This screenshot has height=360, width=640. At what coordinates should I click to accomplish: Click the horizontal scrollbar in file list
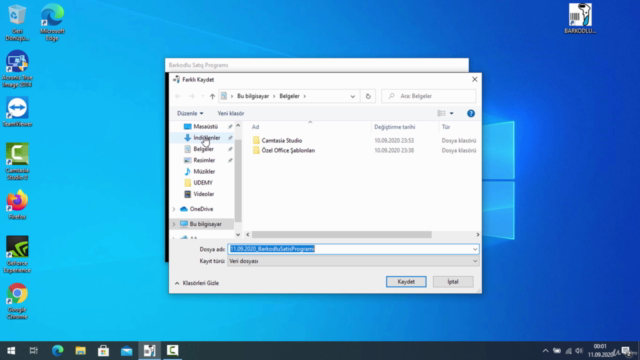tap(342, 235)
